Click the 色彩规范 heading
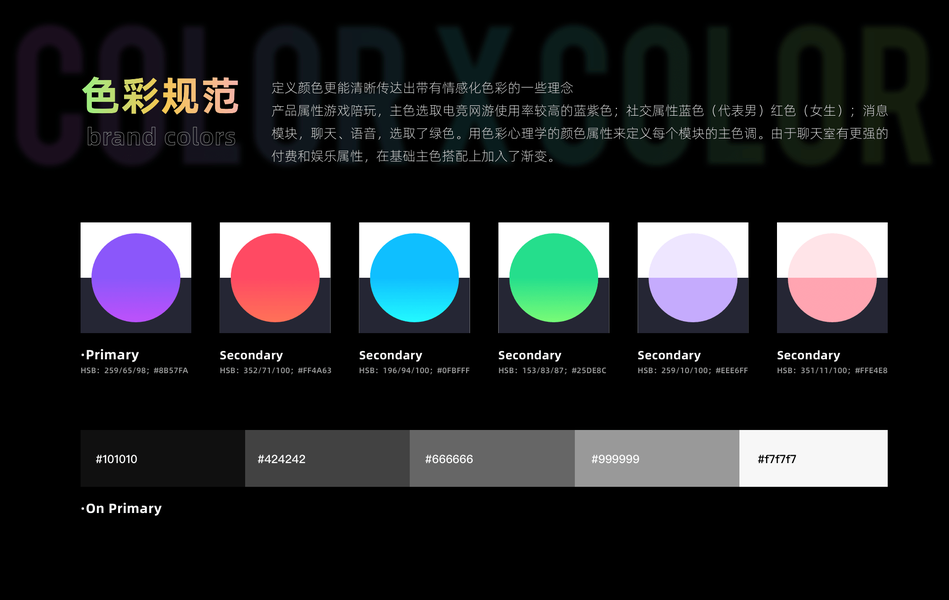The image size is (949, 600). tap(160, 96)
